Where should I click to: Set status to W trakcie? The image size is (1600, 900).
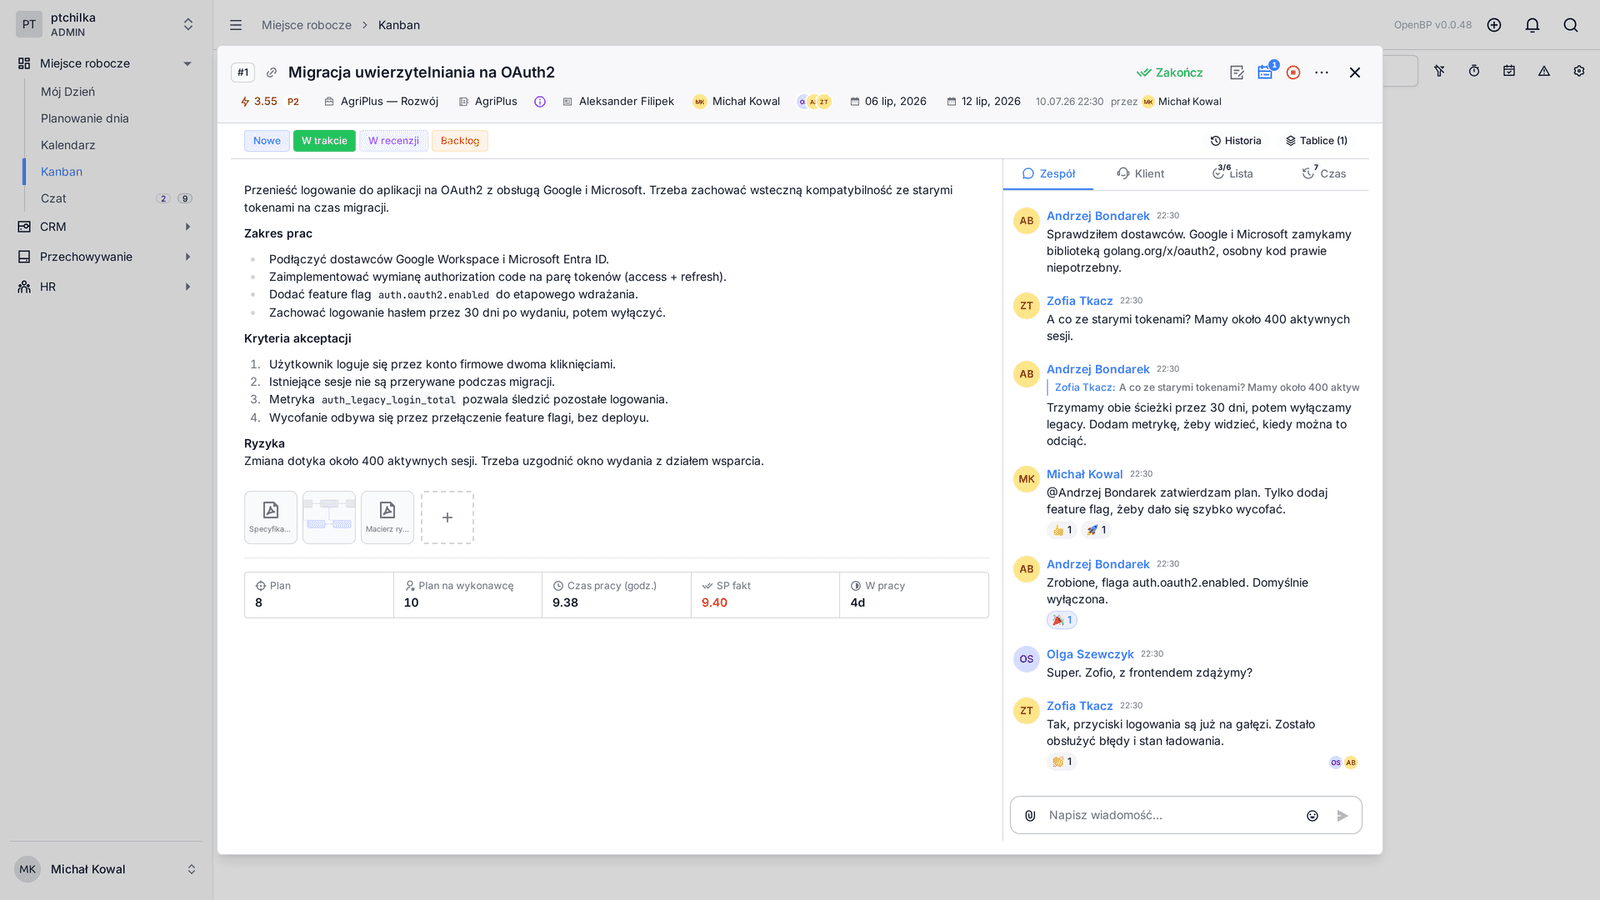324,141
